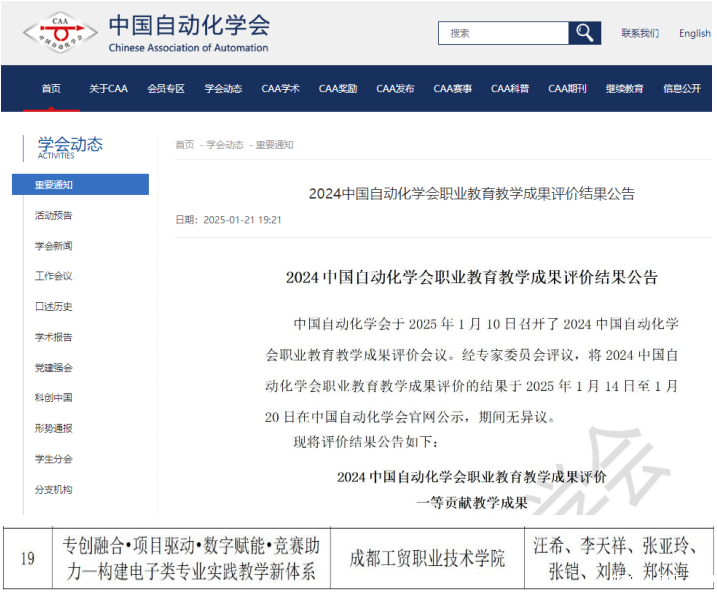Switch language with the English link
The height and width of the screenshot is (594, 717).
click(x=695, y=33)
